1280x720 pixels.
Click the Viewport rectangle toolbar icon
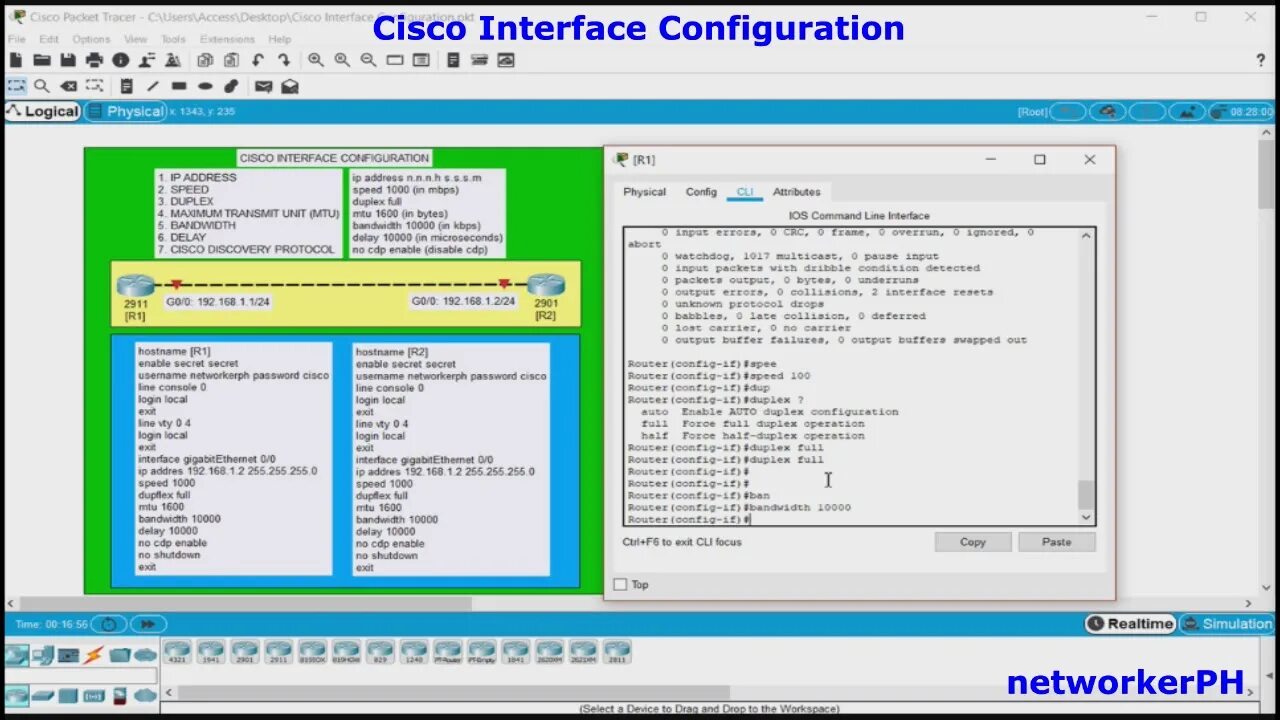(394, 61)
